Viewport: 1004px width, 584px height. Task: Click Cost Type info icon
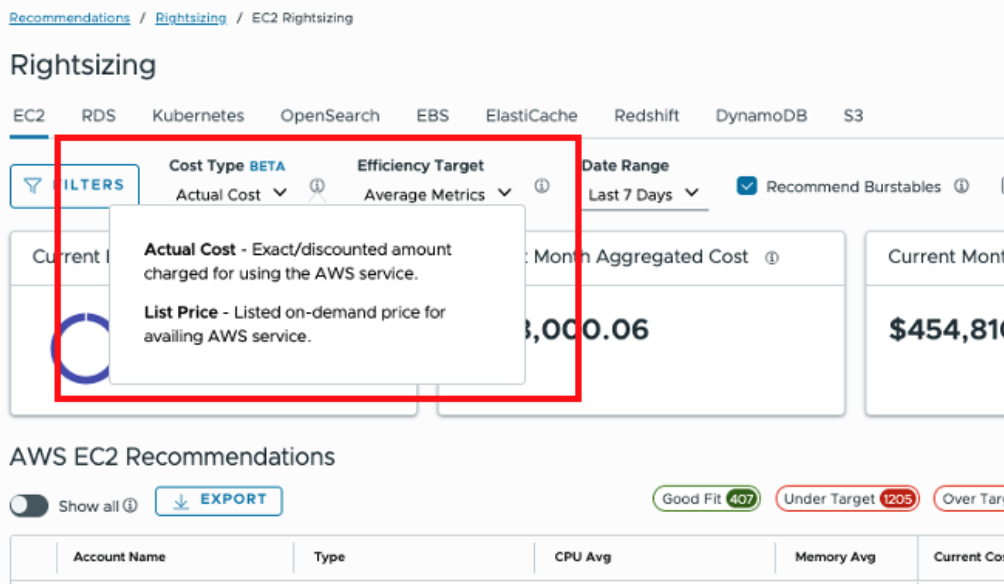[317, 186]
